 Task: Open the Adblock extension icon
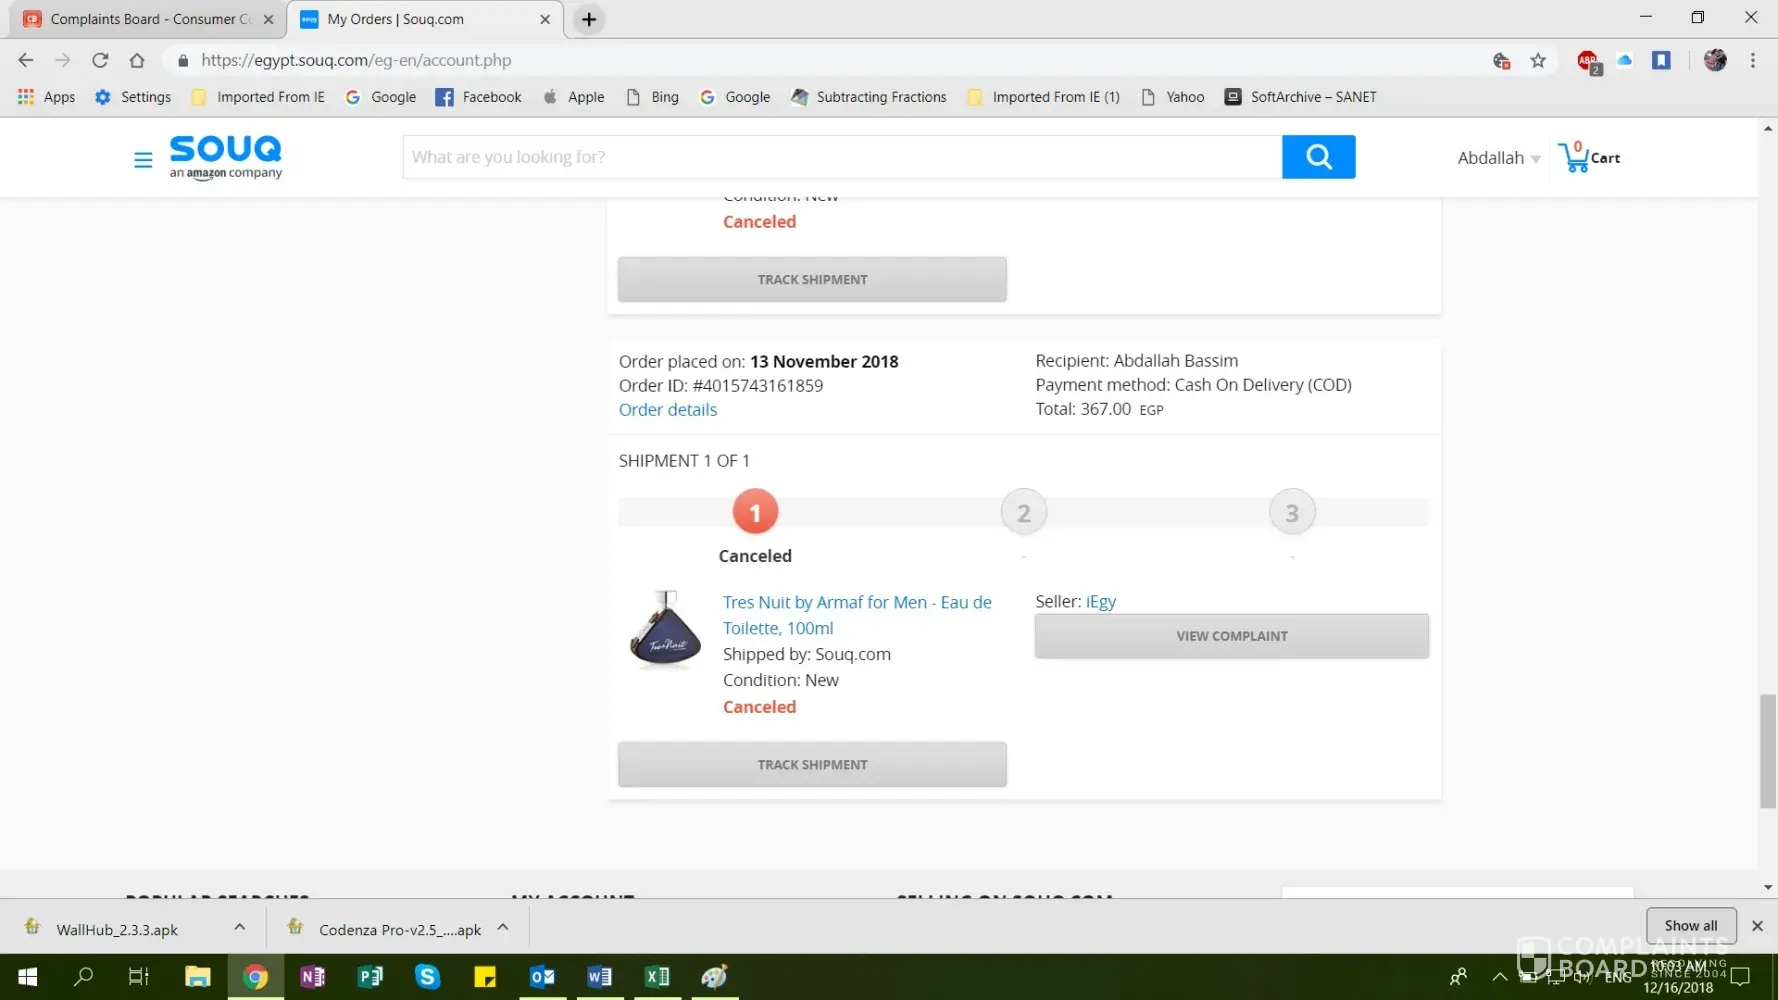click(1588, 61)
